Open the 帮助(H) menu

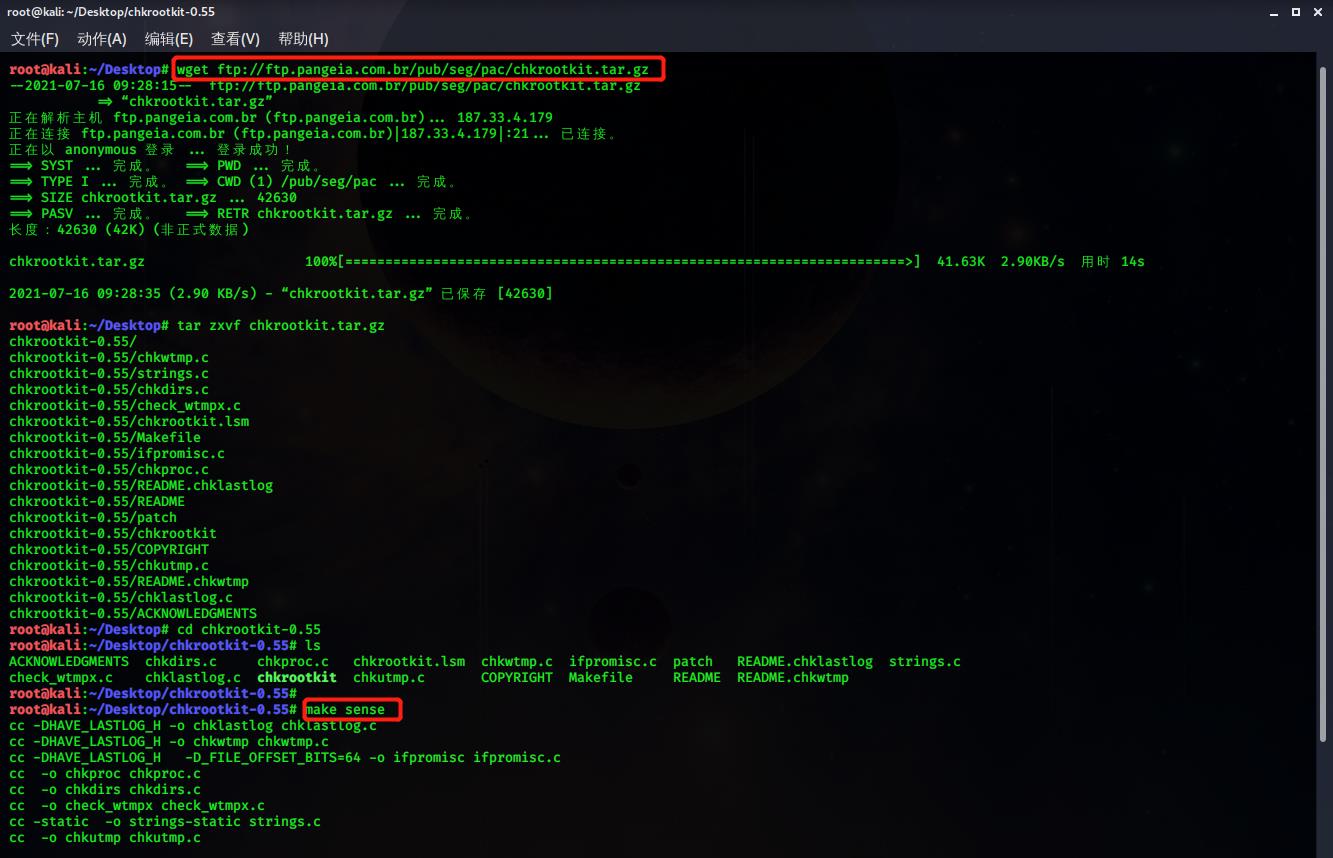(303, 39)
